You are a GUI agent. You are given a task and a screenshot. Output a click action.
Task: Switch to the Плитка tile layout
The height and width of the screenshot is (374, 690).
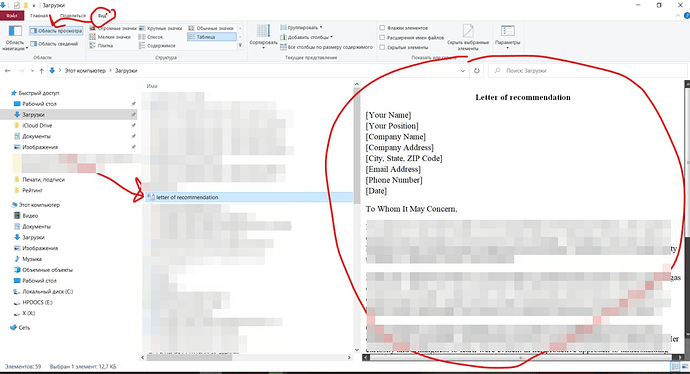point(102,45)
